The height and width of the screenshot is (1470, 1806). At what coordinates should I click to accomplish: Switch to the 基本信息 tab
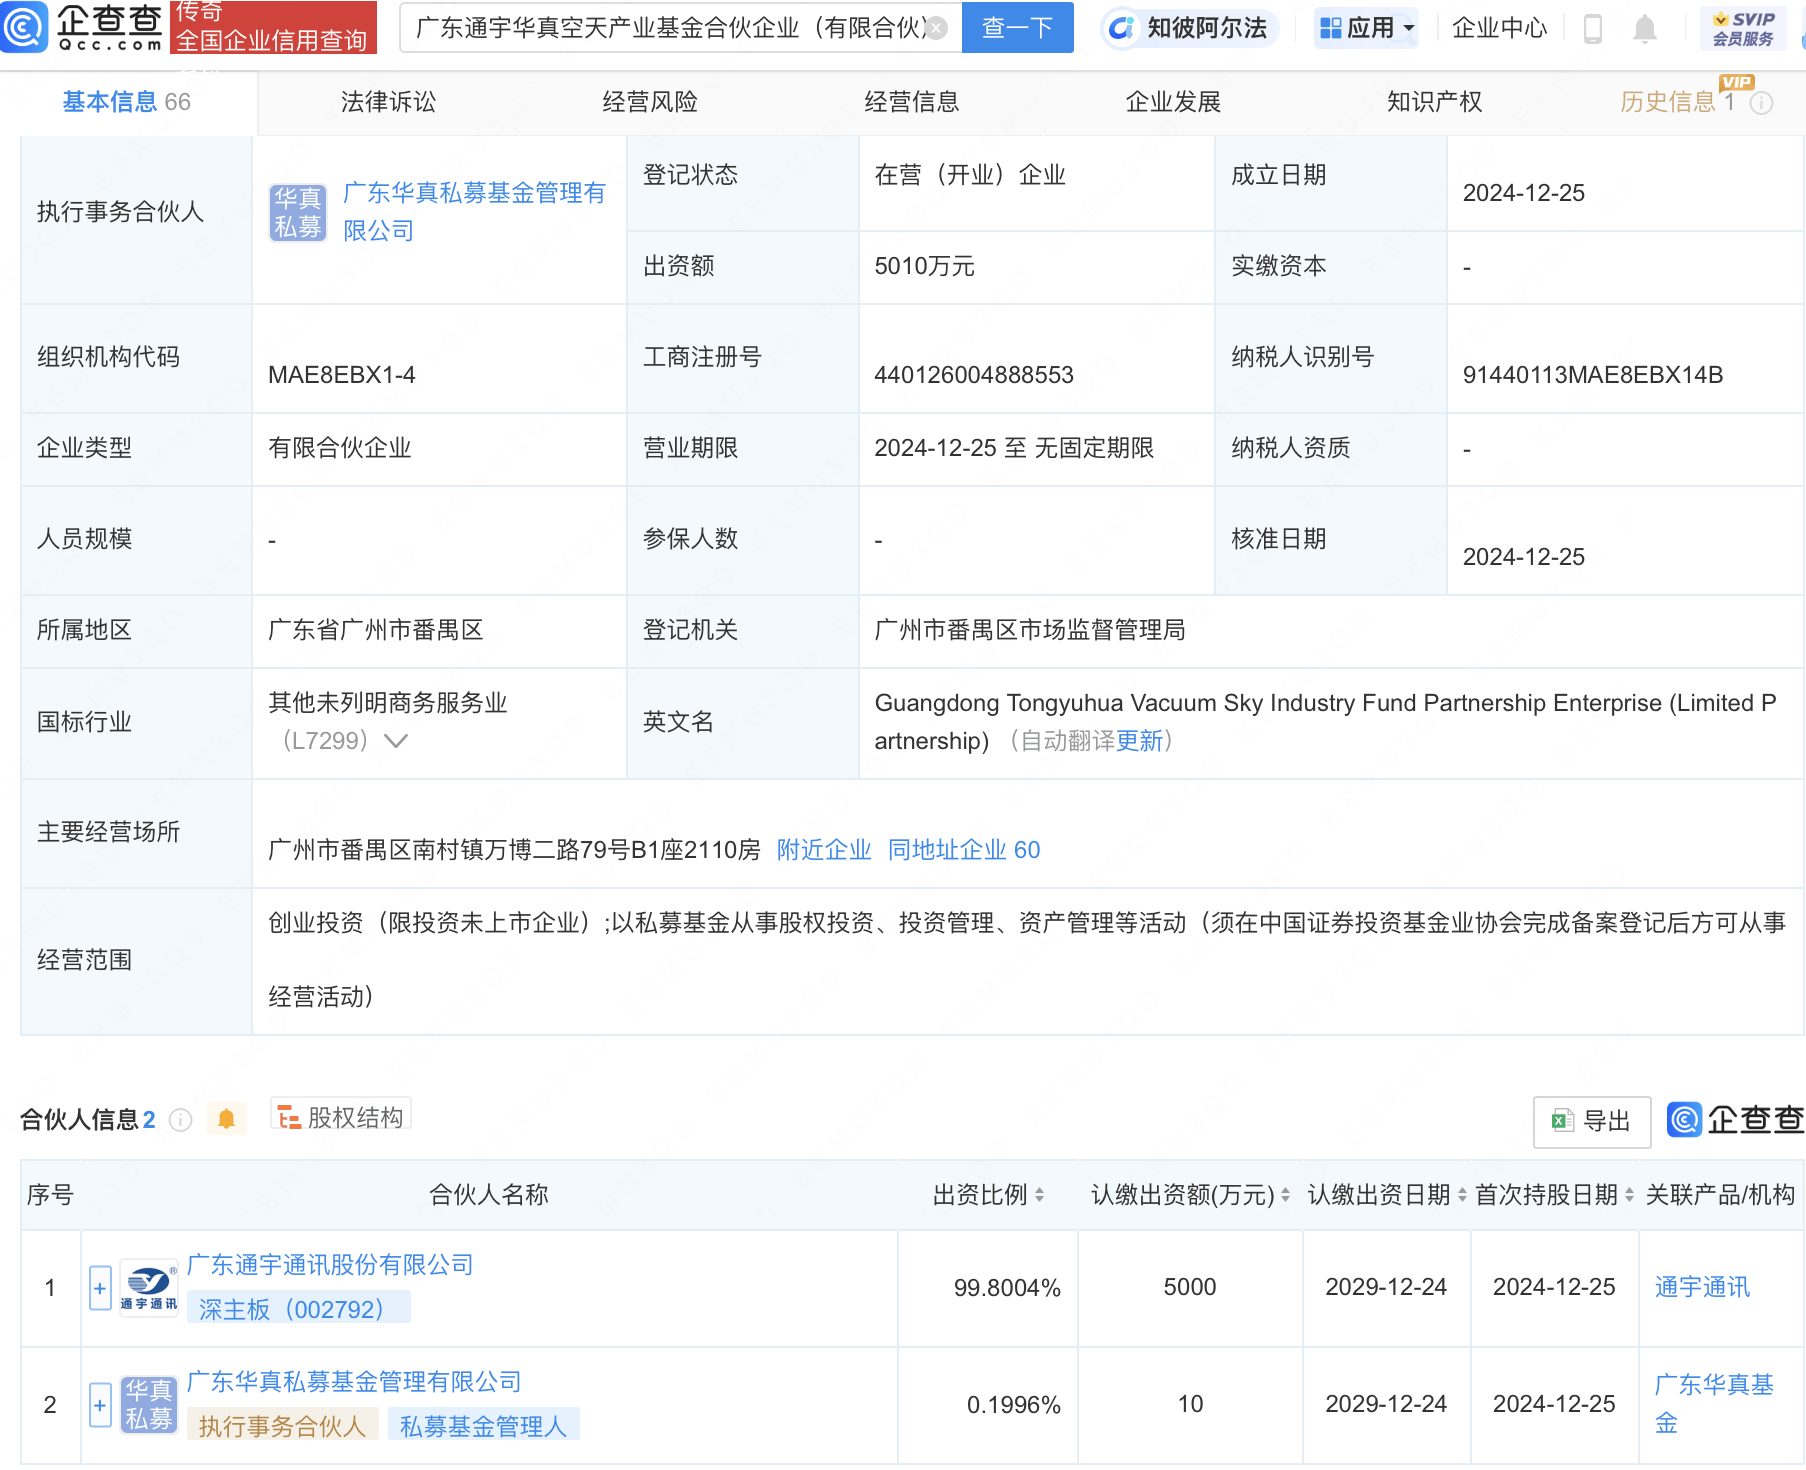[127, 102]
